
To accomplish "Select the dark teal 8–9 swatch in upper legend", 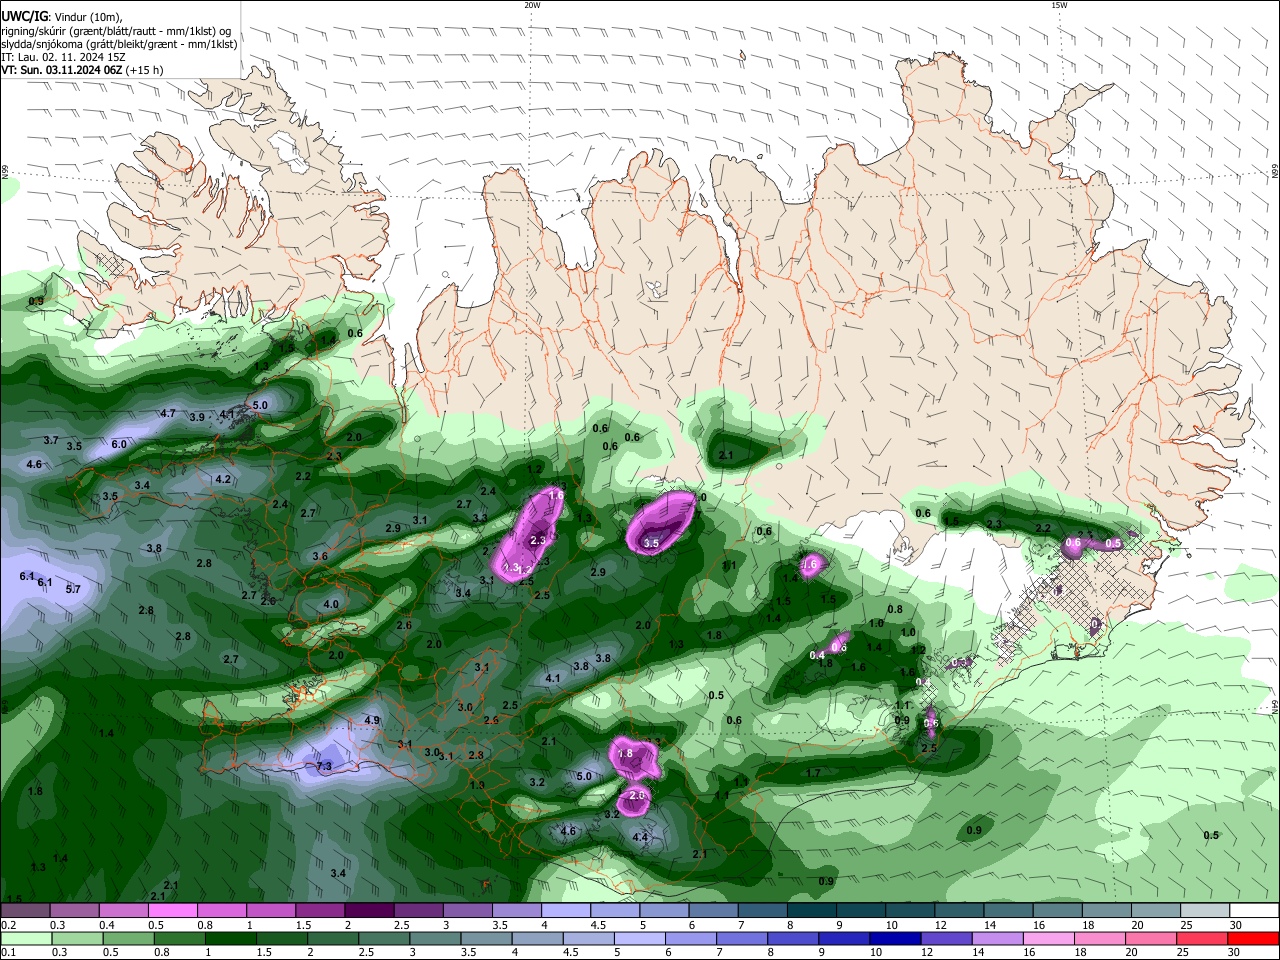I will [812, 911].
